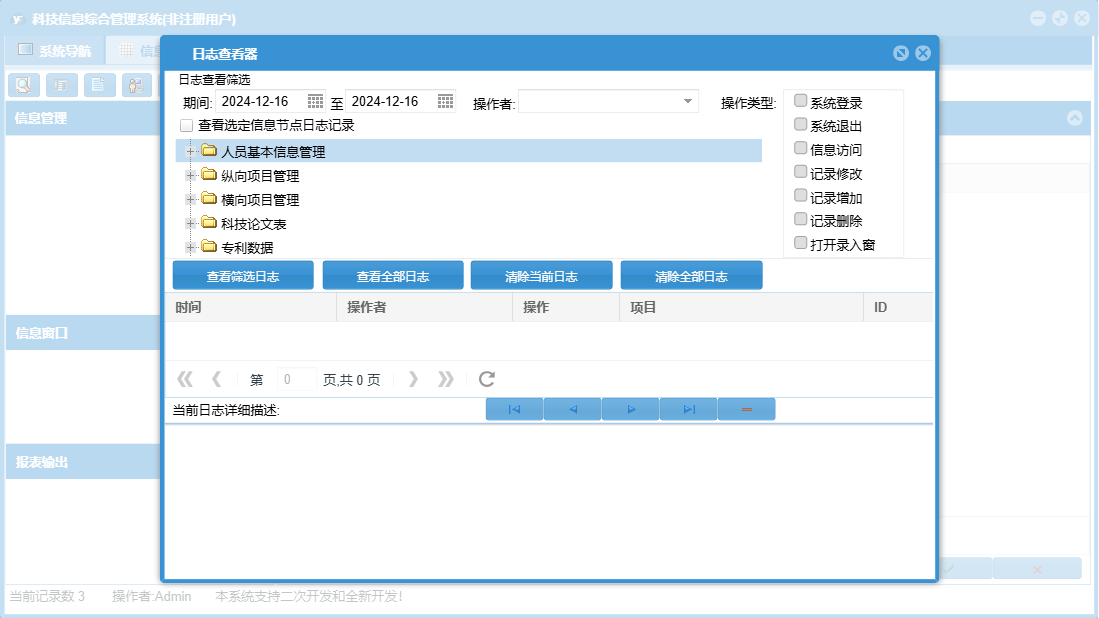Click the 日志查看器 dialog restore icon

(901, 53)
